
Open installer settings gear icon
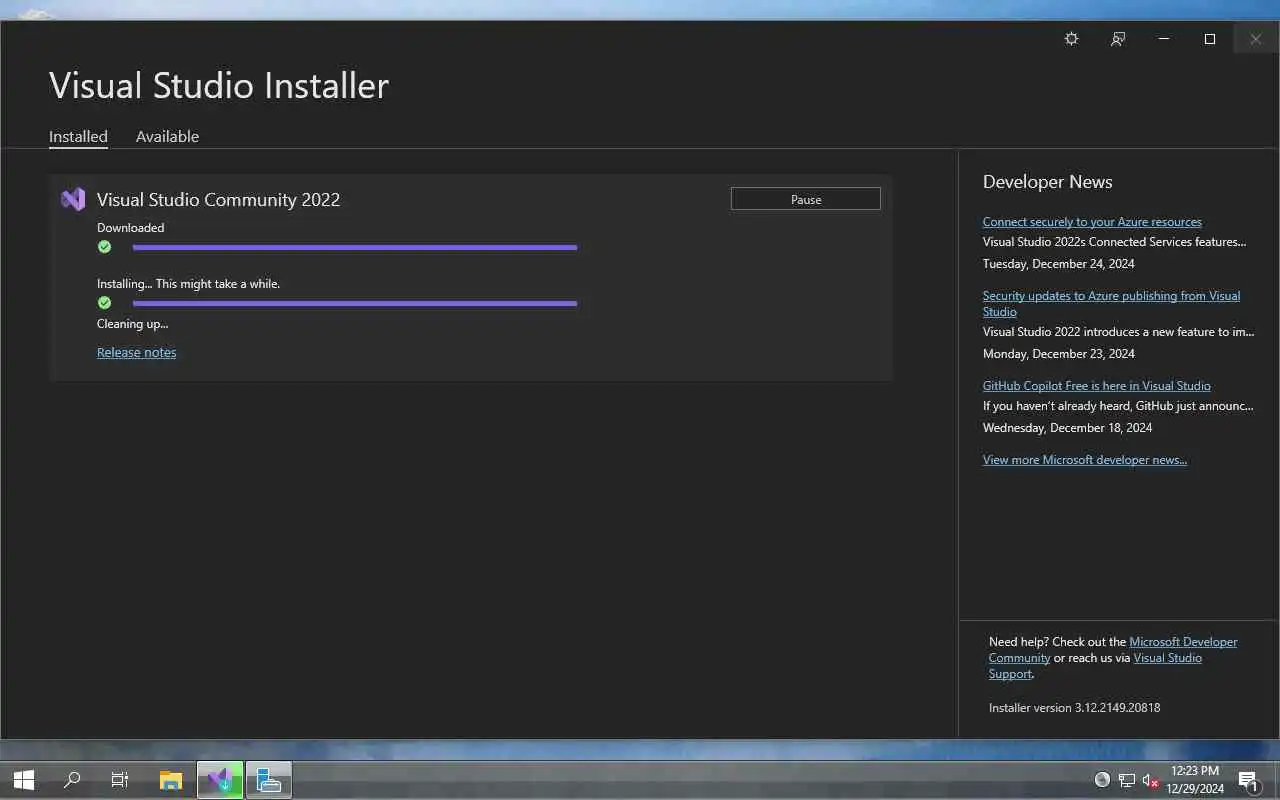1071,39
